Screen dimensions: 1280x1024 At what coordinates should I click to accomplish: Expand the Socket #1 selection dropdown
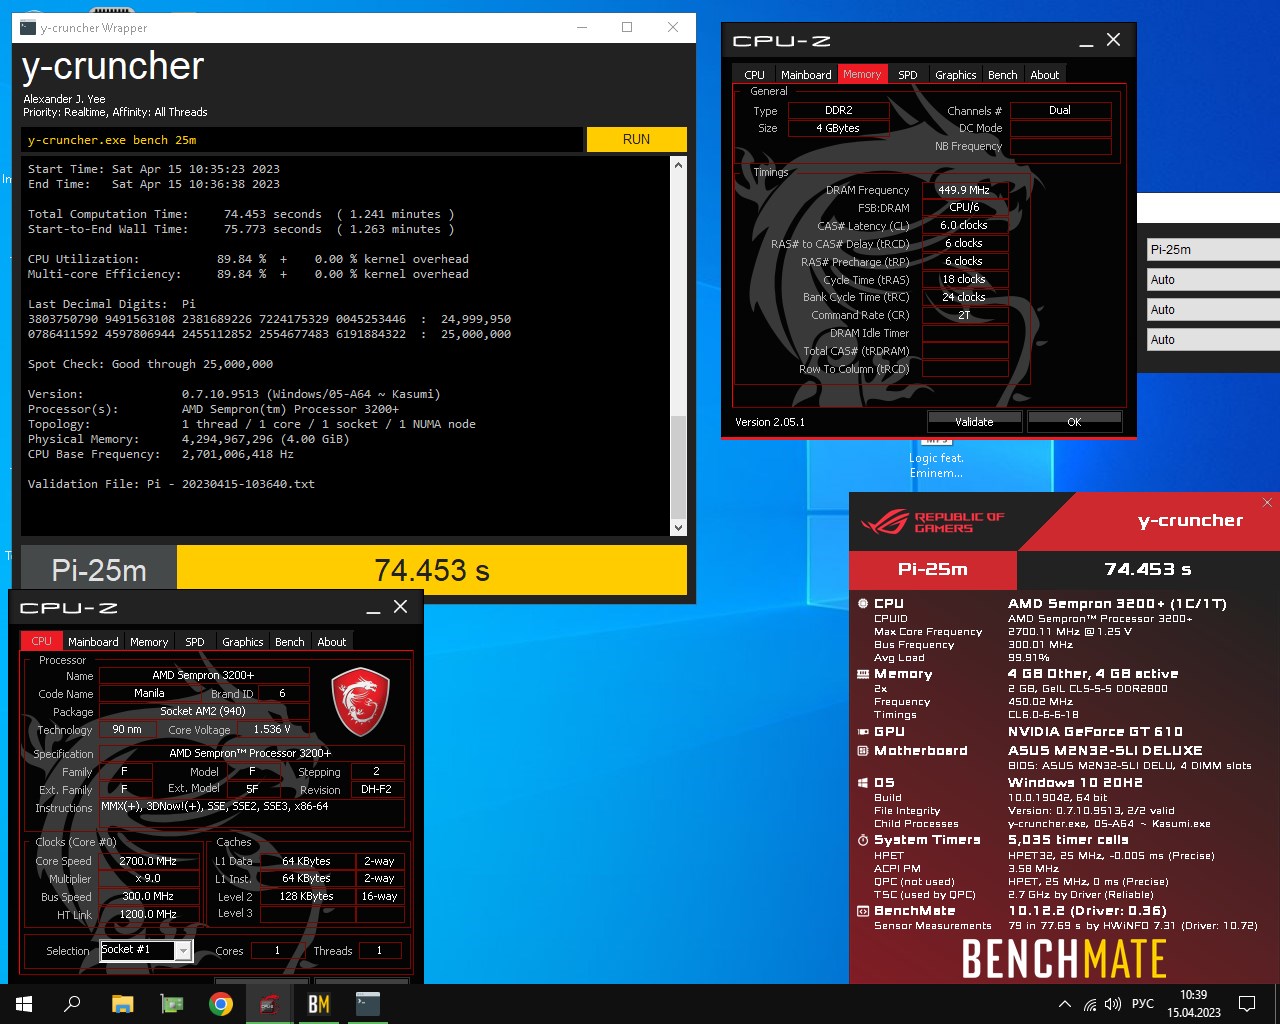[183, 951]
